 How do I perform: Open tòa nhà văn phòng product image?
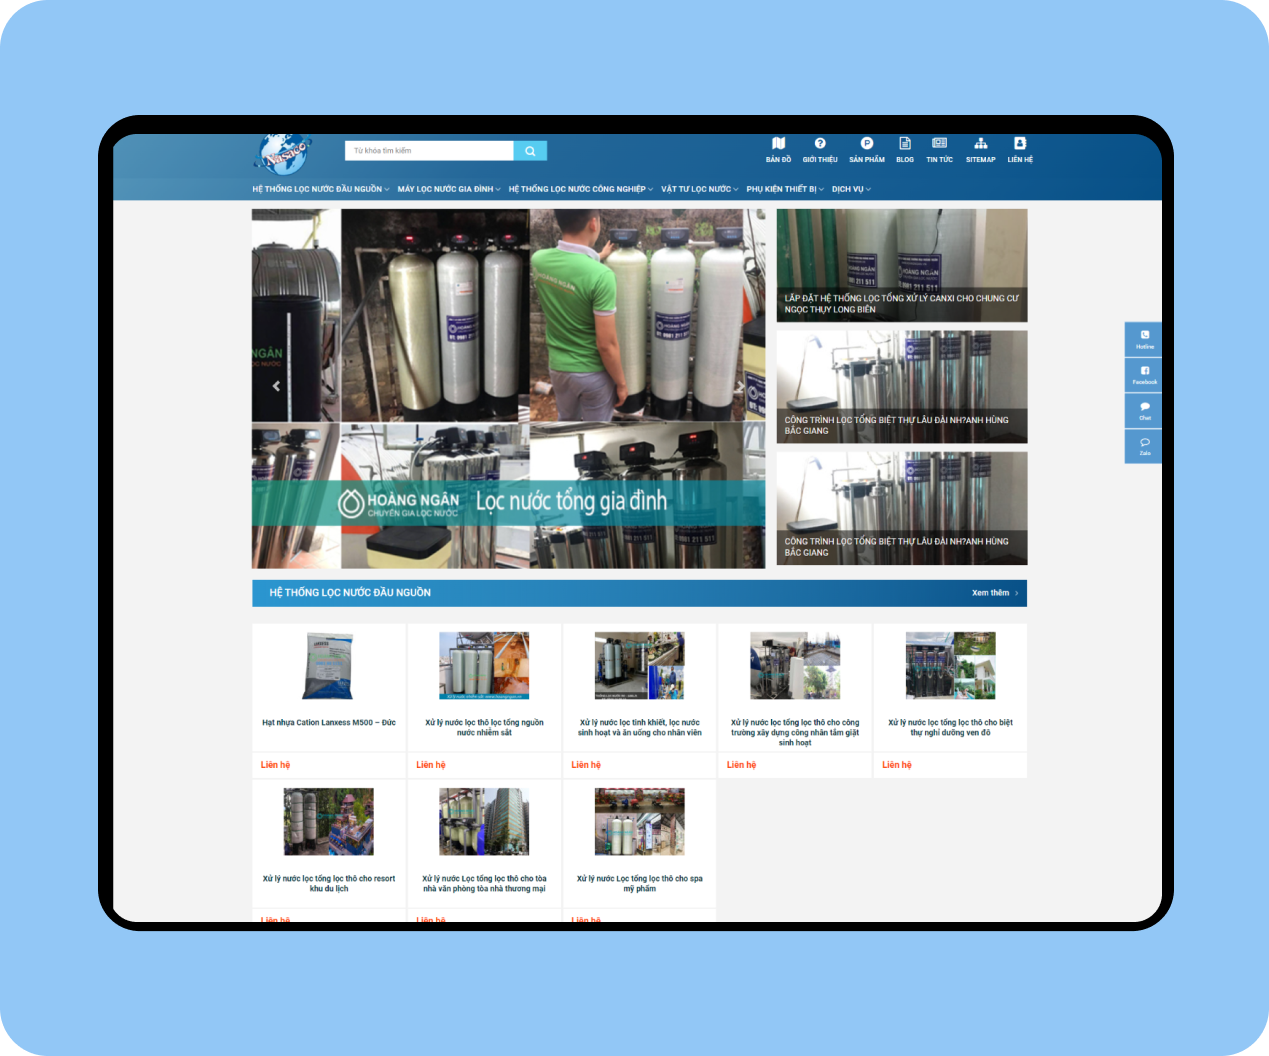pos(484,822)
